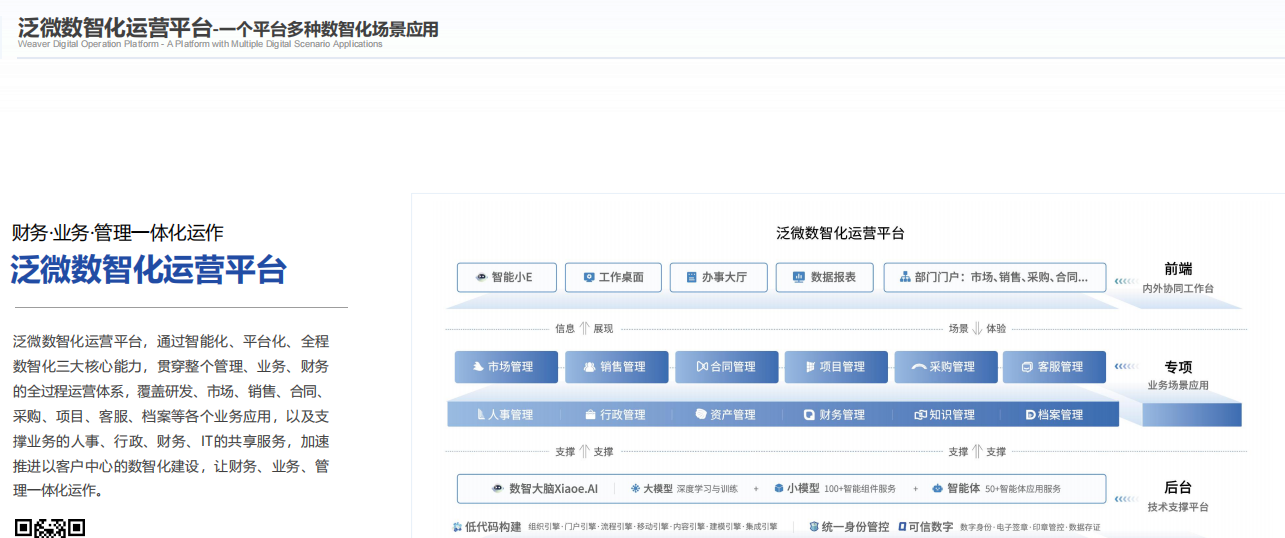The height and width of the screenshot is (538, 1285).
Task: Click the up arrow between 信息 and 展现
Action: click(x=584, y=328)
